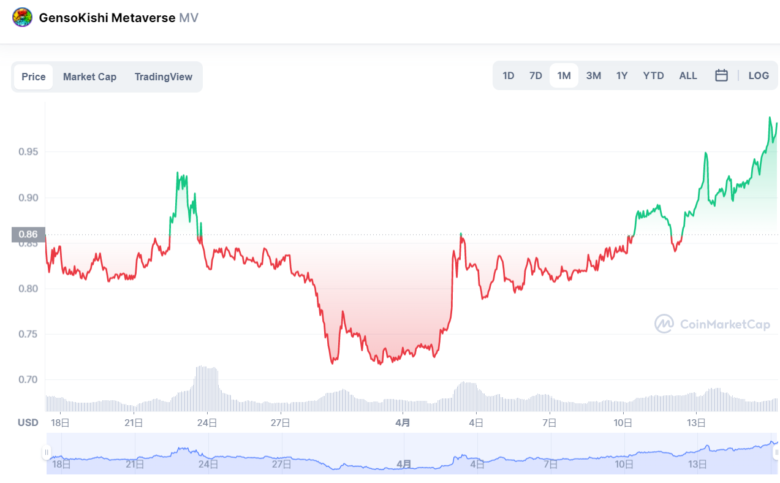Click the 10日 main x-axis label
This screenshot has width=780, height=483.
[x=623, y=423]
